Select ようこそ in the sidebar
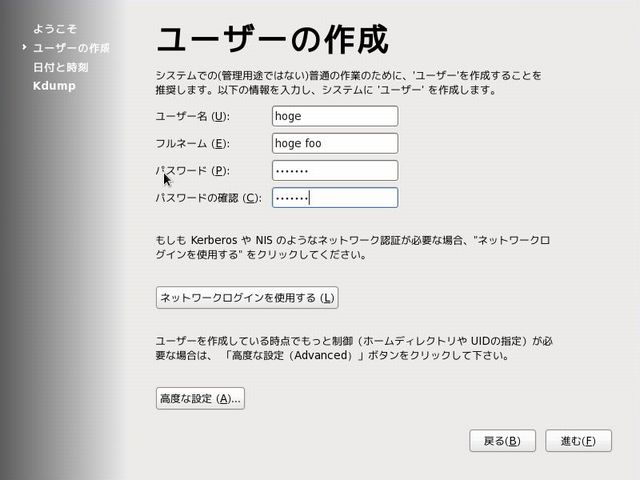Image resolution: width=640 pixels, height=480 pixels. pyautogui.click(x=54, y=29)
